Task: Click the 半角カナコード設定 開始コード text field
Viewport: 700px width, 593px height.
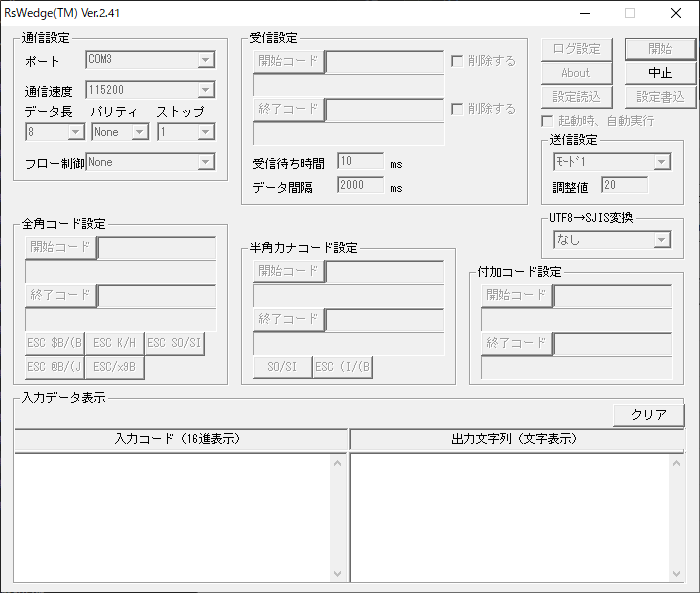Action: (x=385, y=272)
